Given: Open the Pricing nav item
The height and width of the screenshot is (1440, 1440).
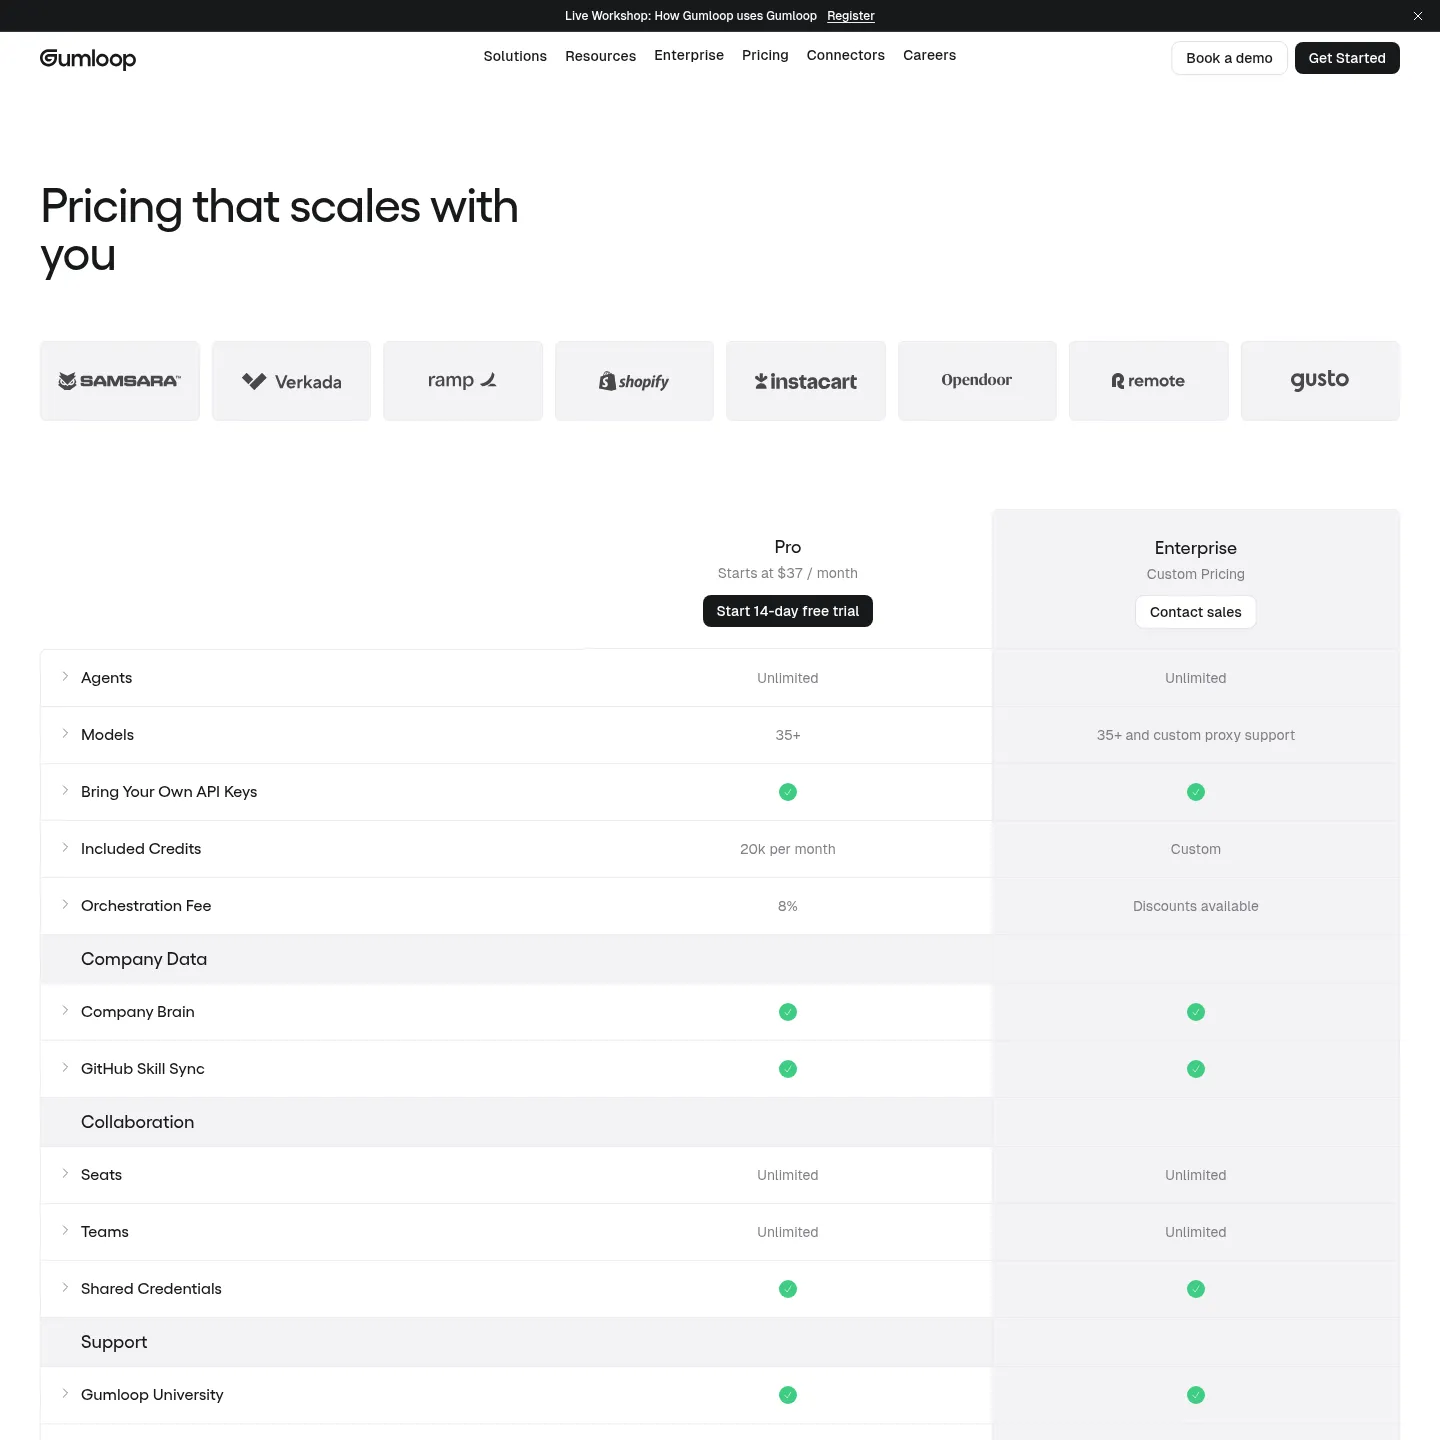Looking at the screenshot, I should (x=765, y=55).
